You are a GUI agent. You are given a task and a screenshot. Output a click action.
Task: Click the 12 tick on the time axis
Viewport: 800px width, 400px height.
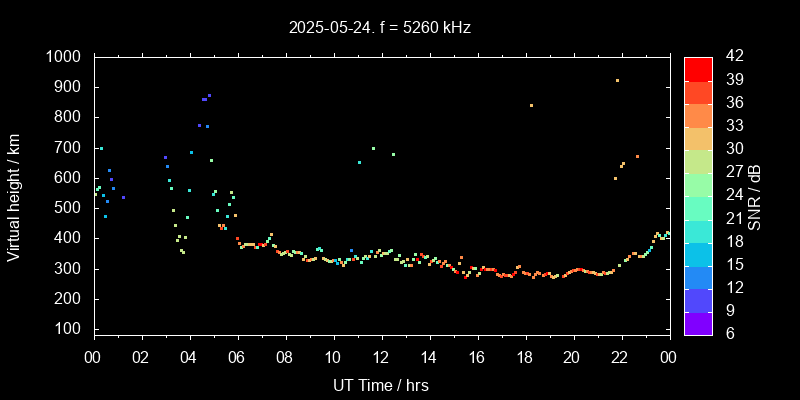[x=380, y=357]
